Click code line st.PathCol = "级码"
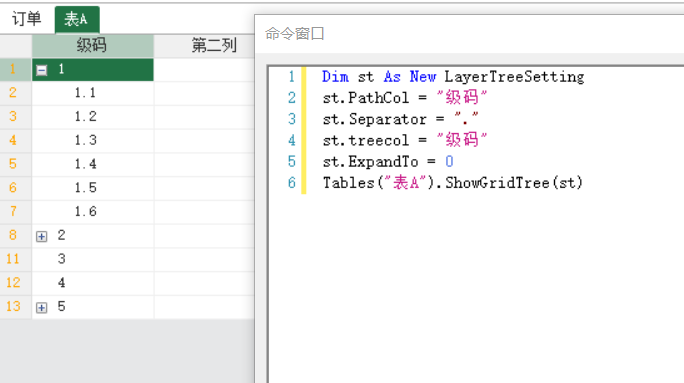The width and height of the screenshot is (684, 383). tap(405, 98)
